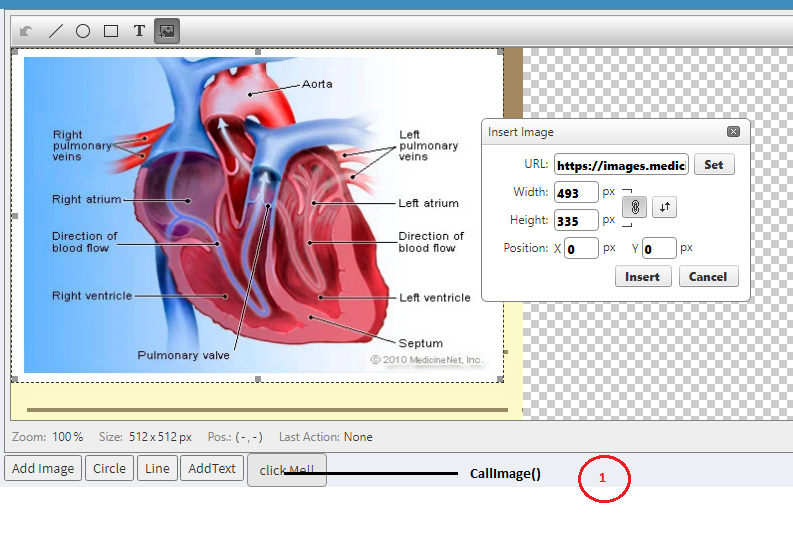This screenshot has width=793, height=549.
Task: Click the Insert button
Action: click(x=643, y=277)
